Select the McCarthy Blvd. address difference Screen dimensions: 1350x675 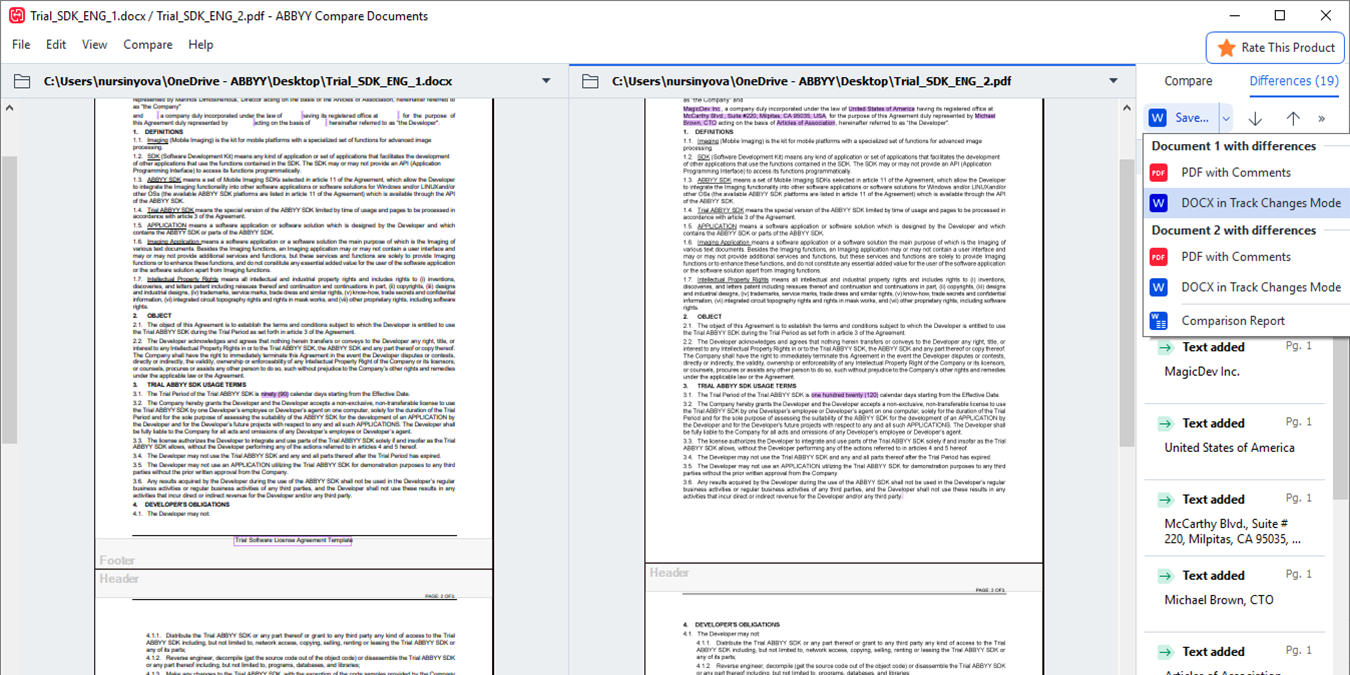pyautogui.click(x=1235, y=518)
